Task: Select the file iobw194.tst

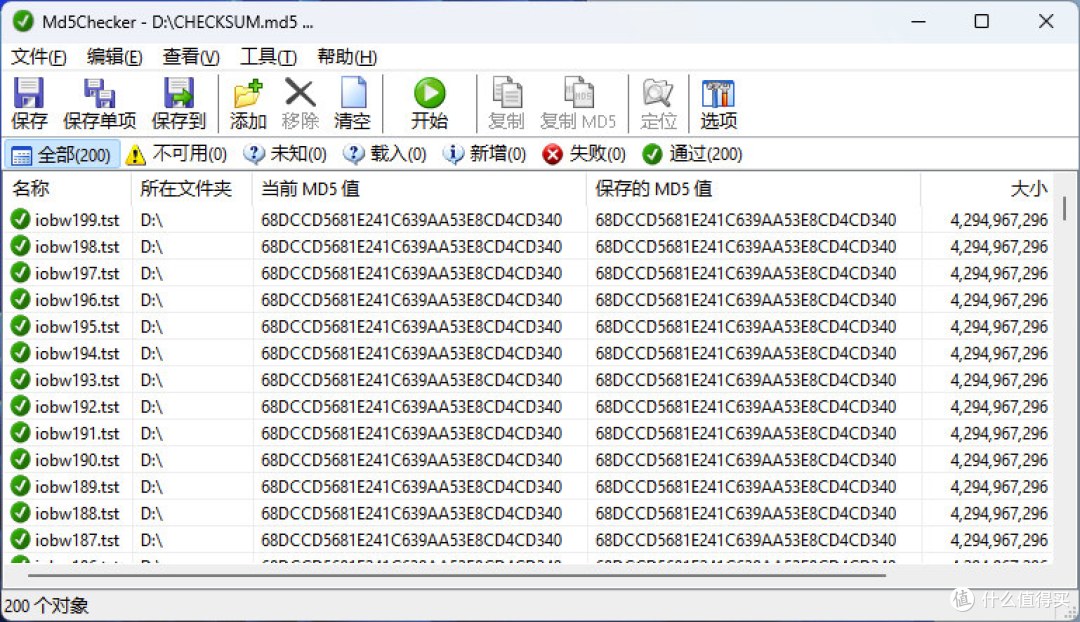Action: click(x=76, y=353)
